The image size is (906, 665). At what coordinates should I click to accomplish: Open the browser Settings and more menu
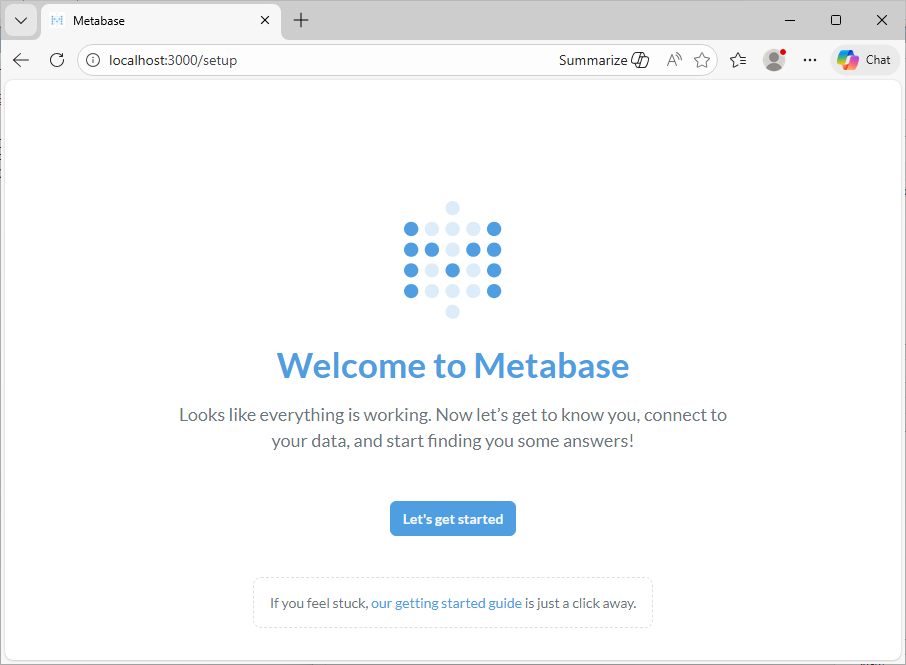tap(809, 60)
